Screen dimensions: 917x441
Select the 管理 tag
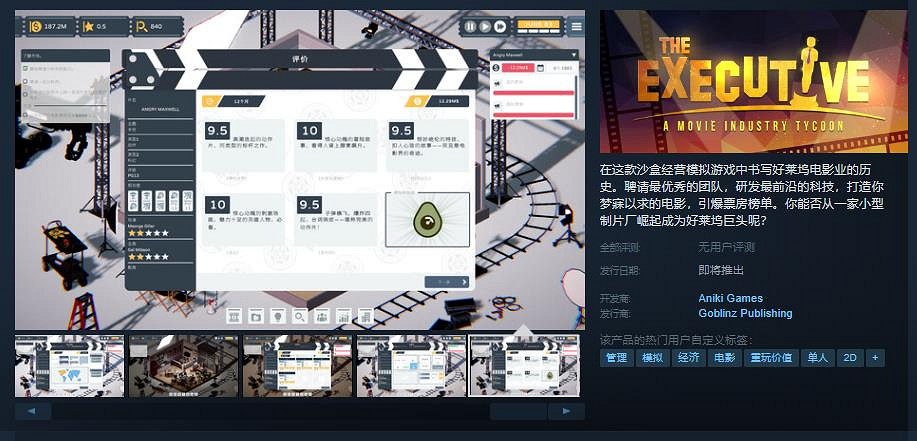pyautogui.click(x=616, y=358)
